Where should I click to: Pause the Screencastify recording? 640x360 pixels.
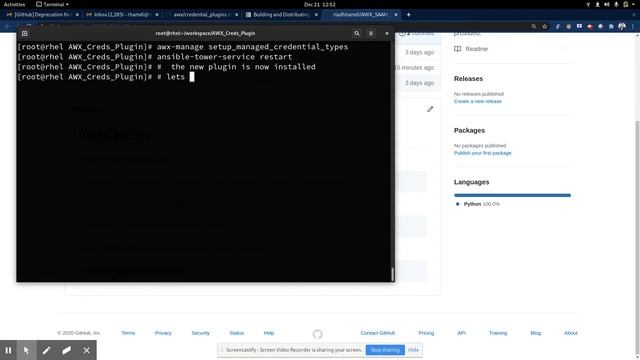pos(8,350)
